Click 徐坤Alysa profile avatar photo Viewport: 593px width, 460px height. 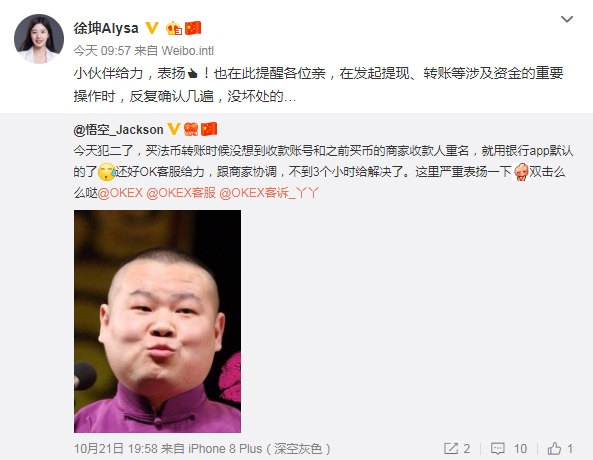[x=39, y=39]
